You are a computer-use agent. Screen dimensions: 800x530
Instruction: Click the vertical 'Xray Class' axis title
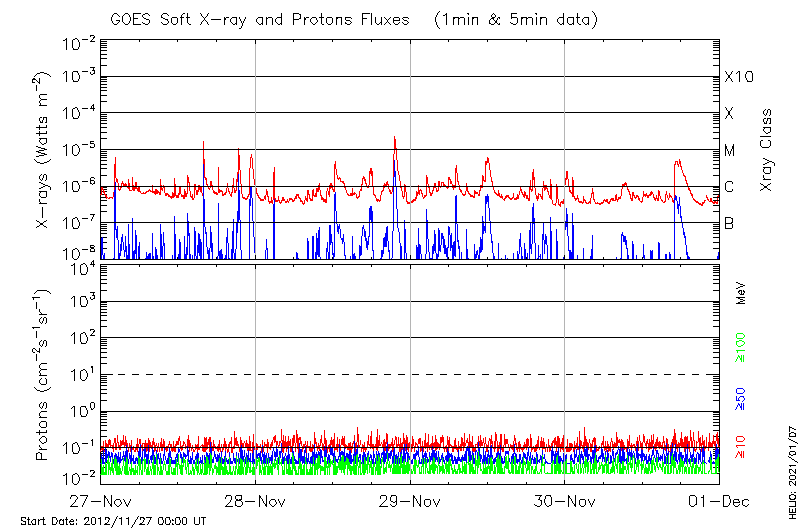click(x=766, y=151)
